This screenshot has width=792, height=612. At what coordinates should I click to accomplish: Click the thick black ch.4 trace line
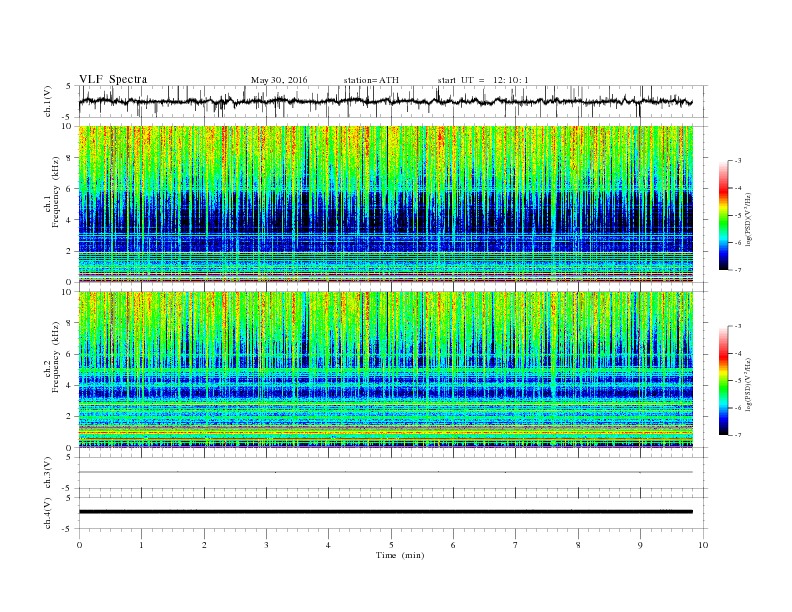385,512
